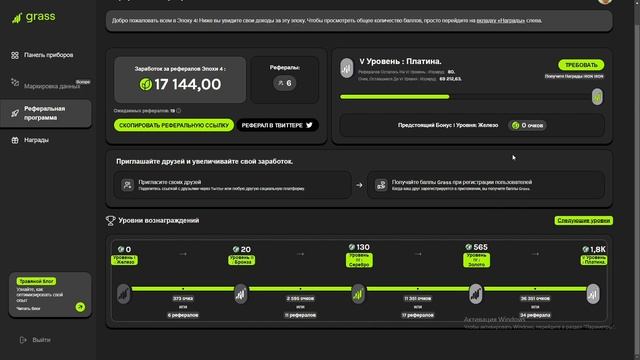This screenshot has width=640, height=360.
Task: Click the user avatar in top corner
Action: click(605, 2)
